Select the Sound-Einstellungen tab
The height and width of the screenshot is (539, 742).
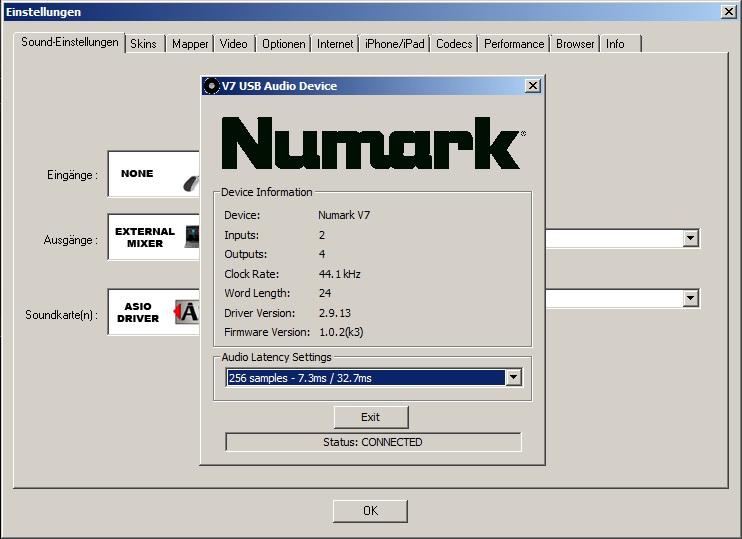70,42
